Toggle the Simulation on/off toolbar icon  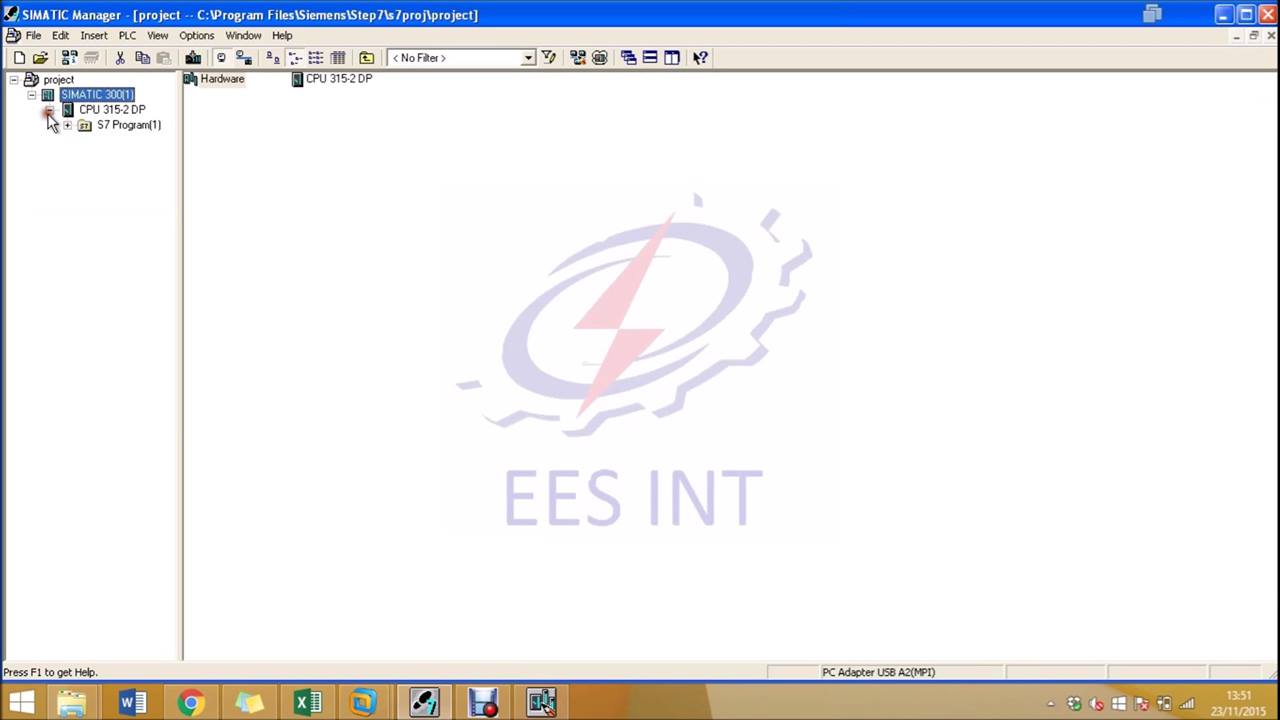point(600,58)
